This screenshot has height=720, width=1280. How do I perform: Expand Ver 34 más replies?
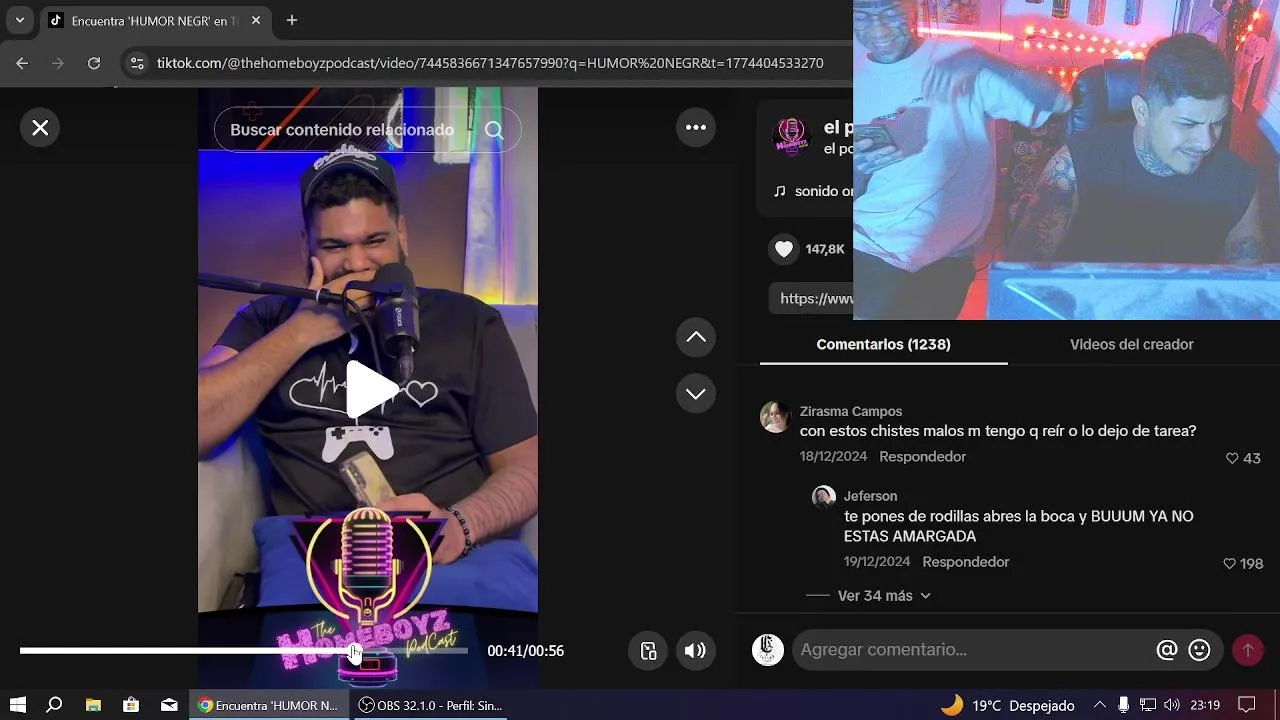click(884, 596)
